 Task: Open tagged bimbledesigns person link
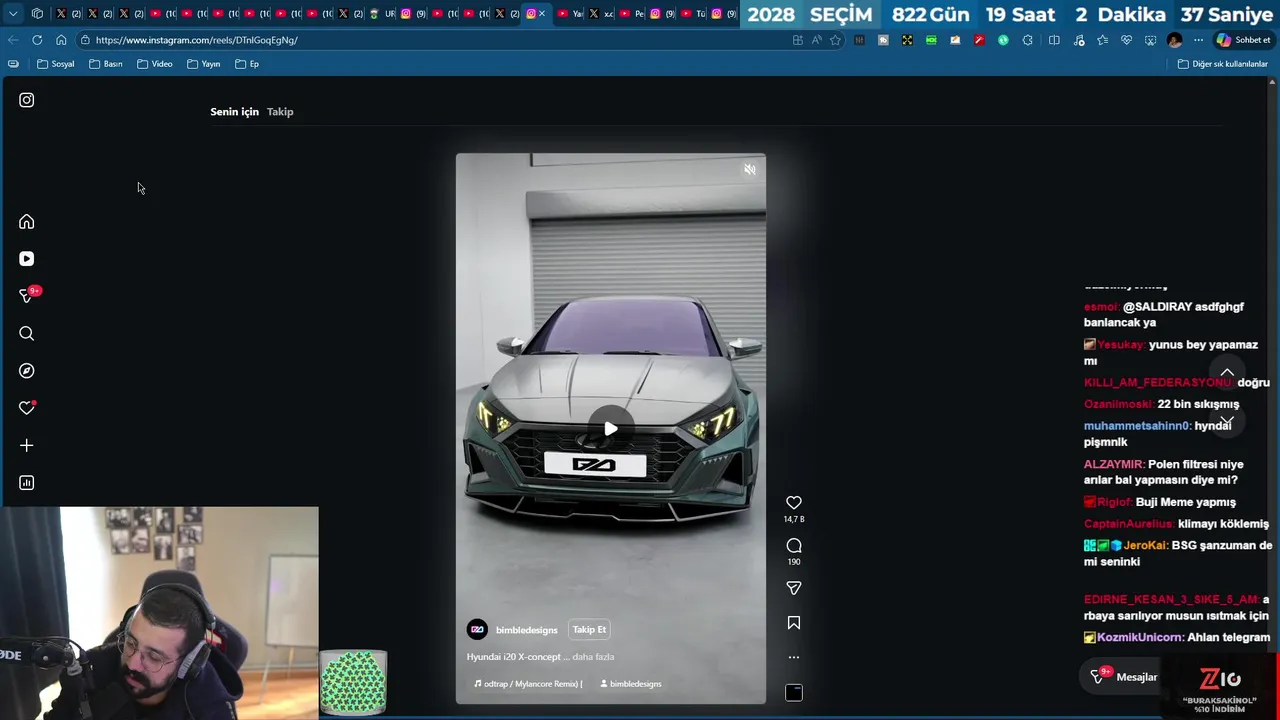point(631,684)
